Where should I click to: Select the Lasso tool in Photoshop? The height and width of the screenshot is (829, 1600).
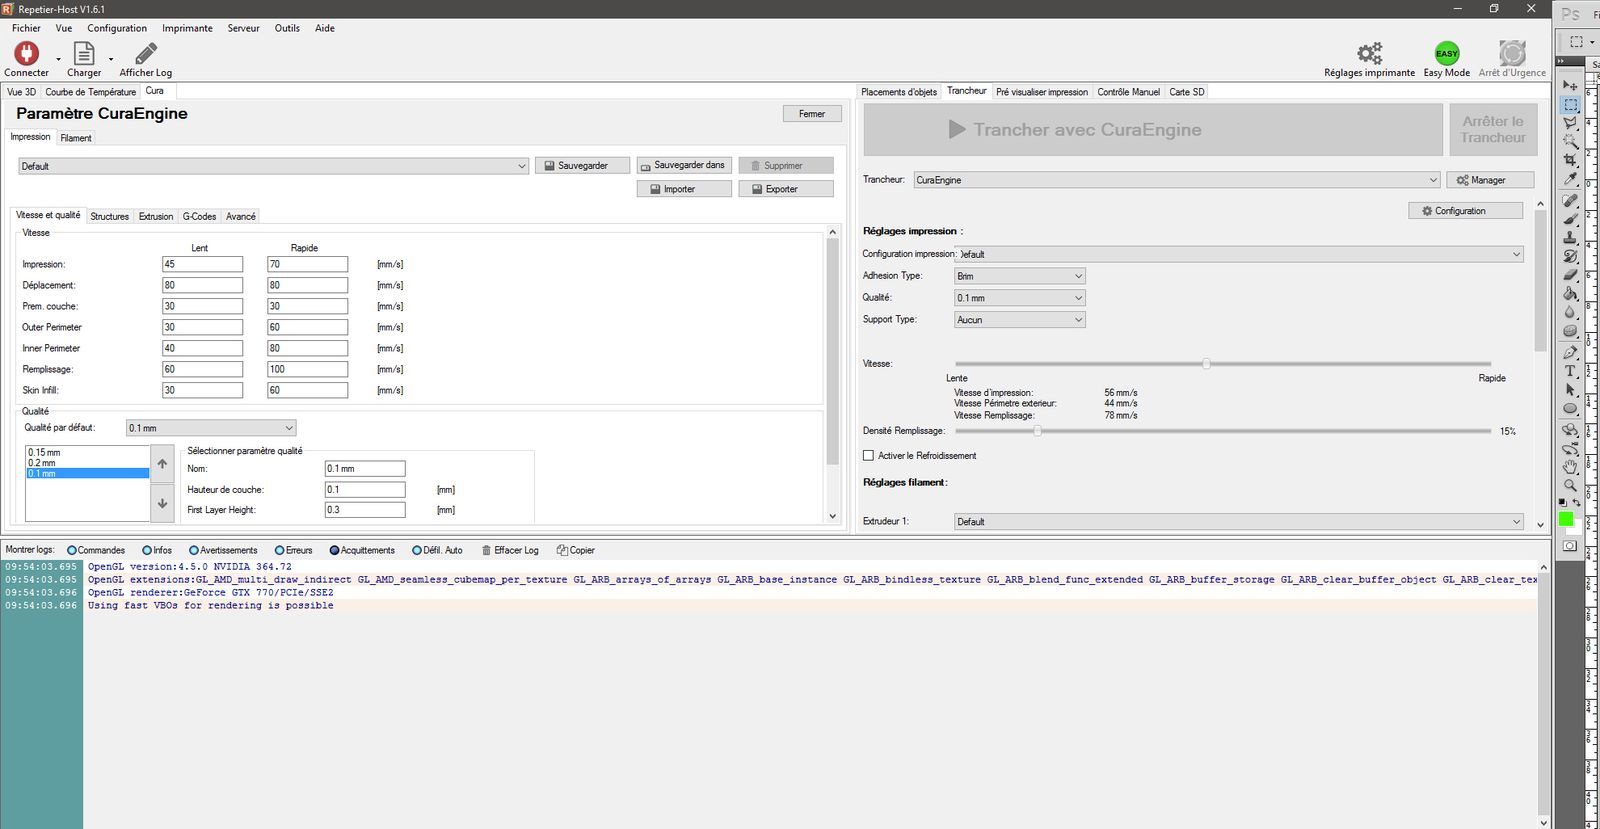1570,124
